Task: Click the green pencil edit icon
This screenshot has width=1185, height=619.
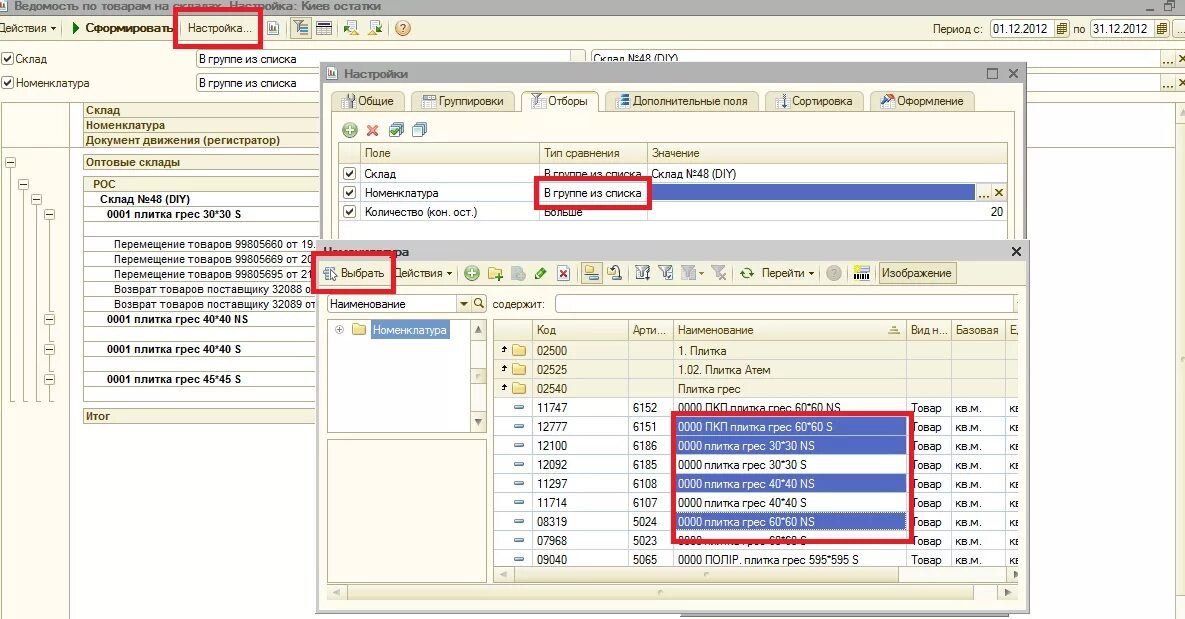Action: point(540,273)
